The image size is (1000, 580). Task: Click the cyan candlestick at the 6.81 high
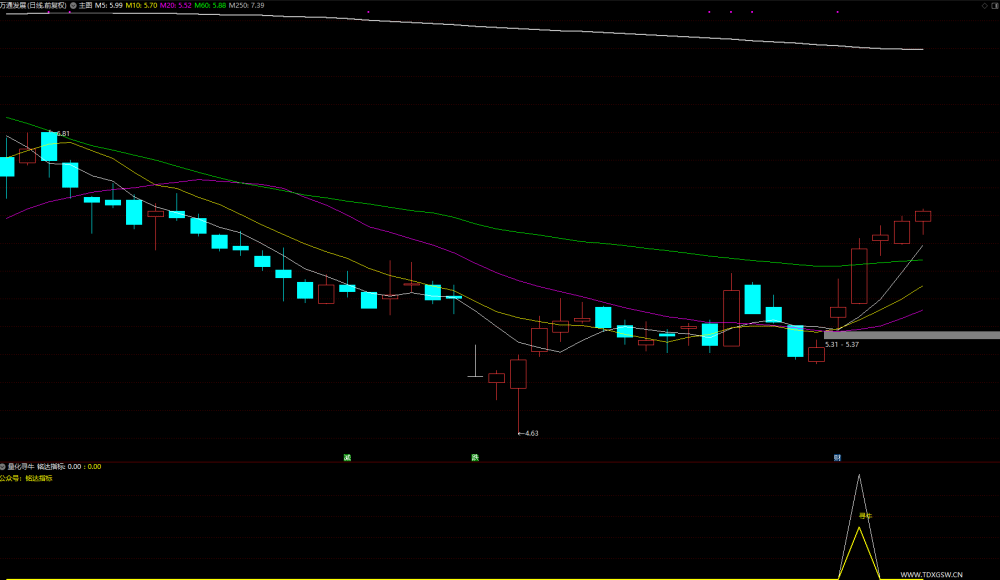[49, 147]
